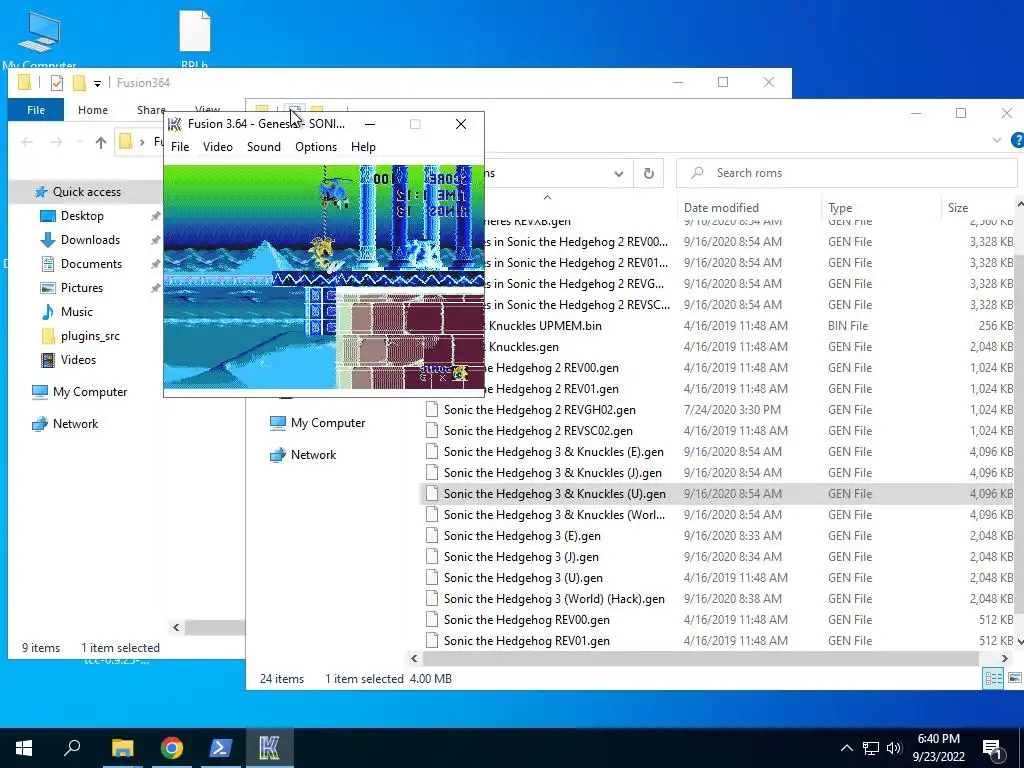Open Desktop in the Fusion364 sidebar
Screen dimensions: 1024x768
82,216
